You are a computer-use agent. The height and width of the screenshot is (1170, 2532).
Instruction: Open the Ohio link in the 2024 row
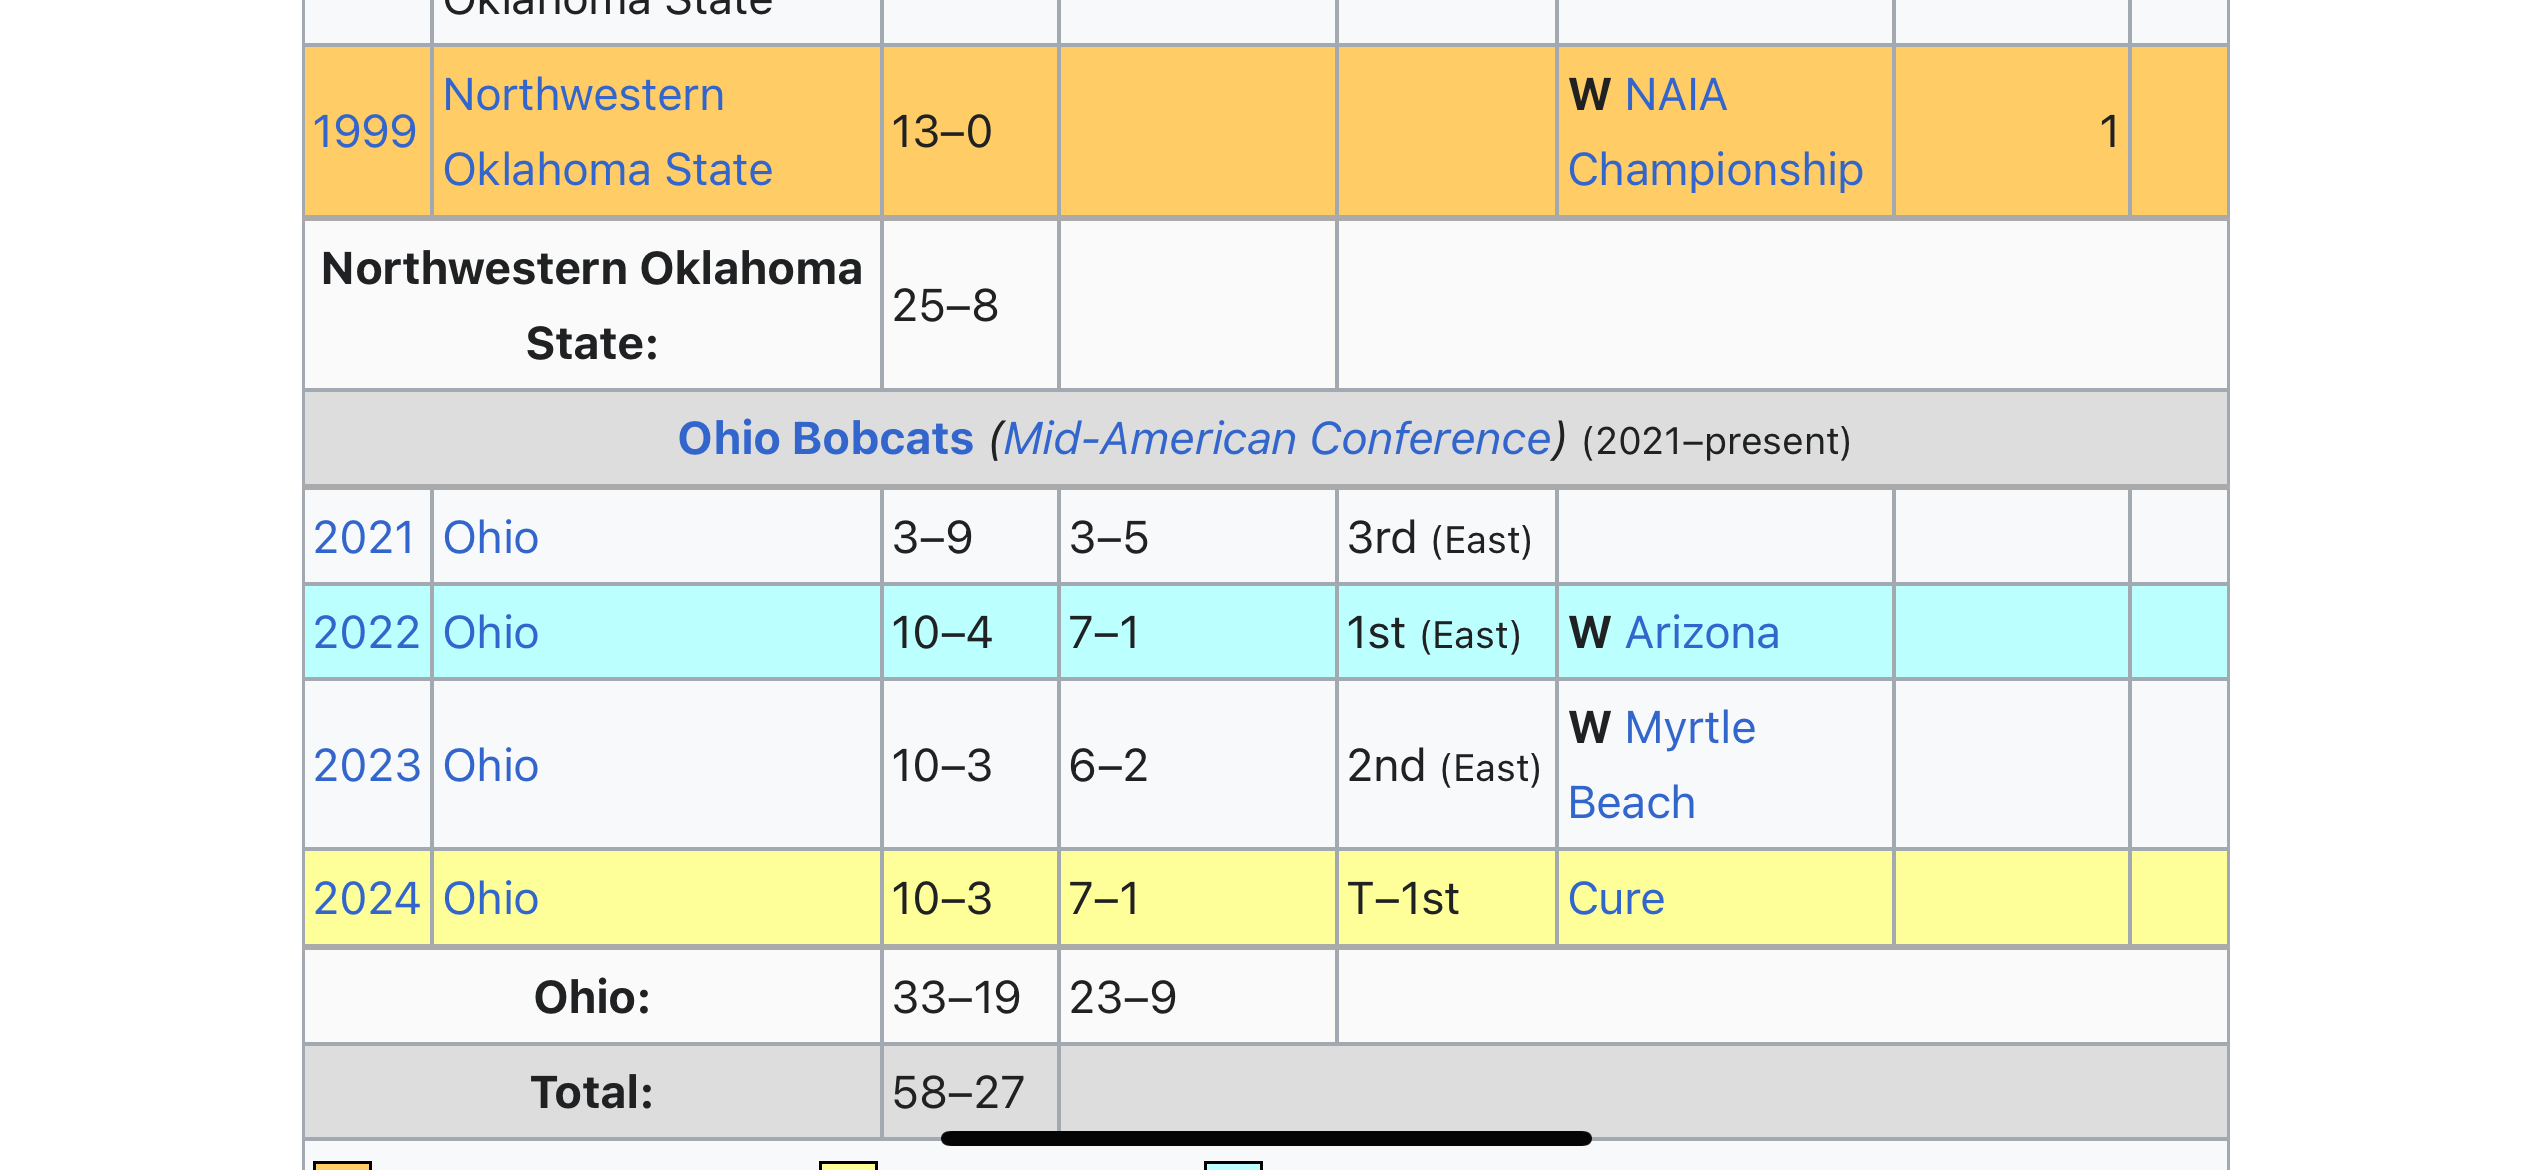[491, 899]
